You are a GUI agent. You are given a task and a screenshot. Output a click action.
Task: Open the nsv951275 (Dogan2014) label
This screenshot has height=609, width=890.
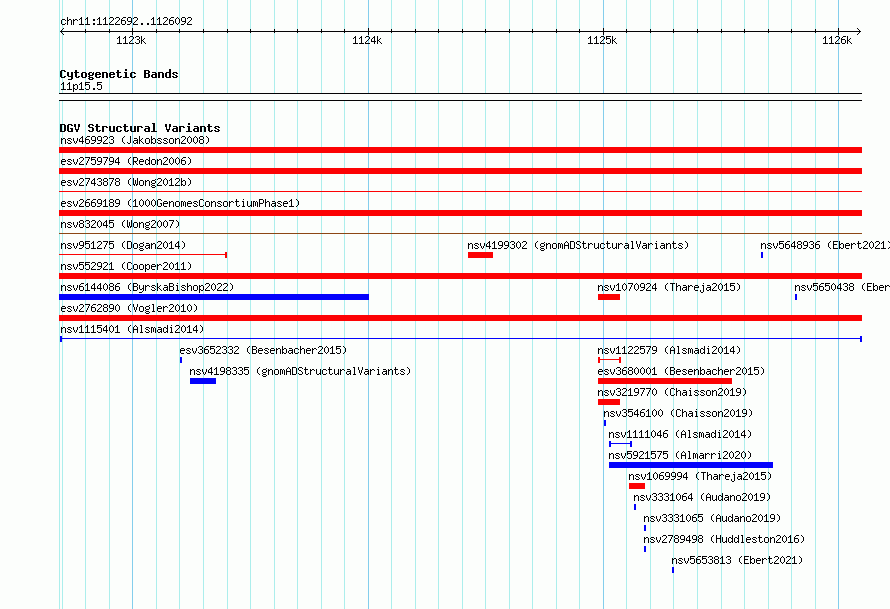123,245
